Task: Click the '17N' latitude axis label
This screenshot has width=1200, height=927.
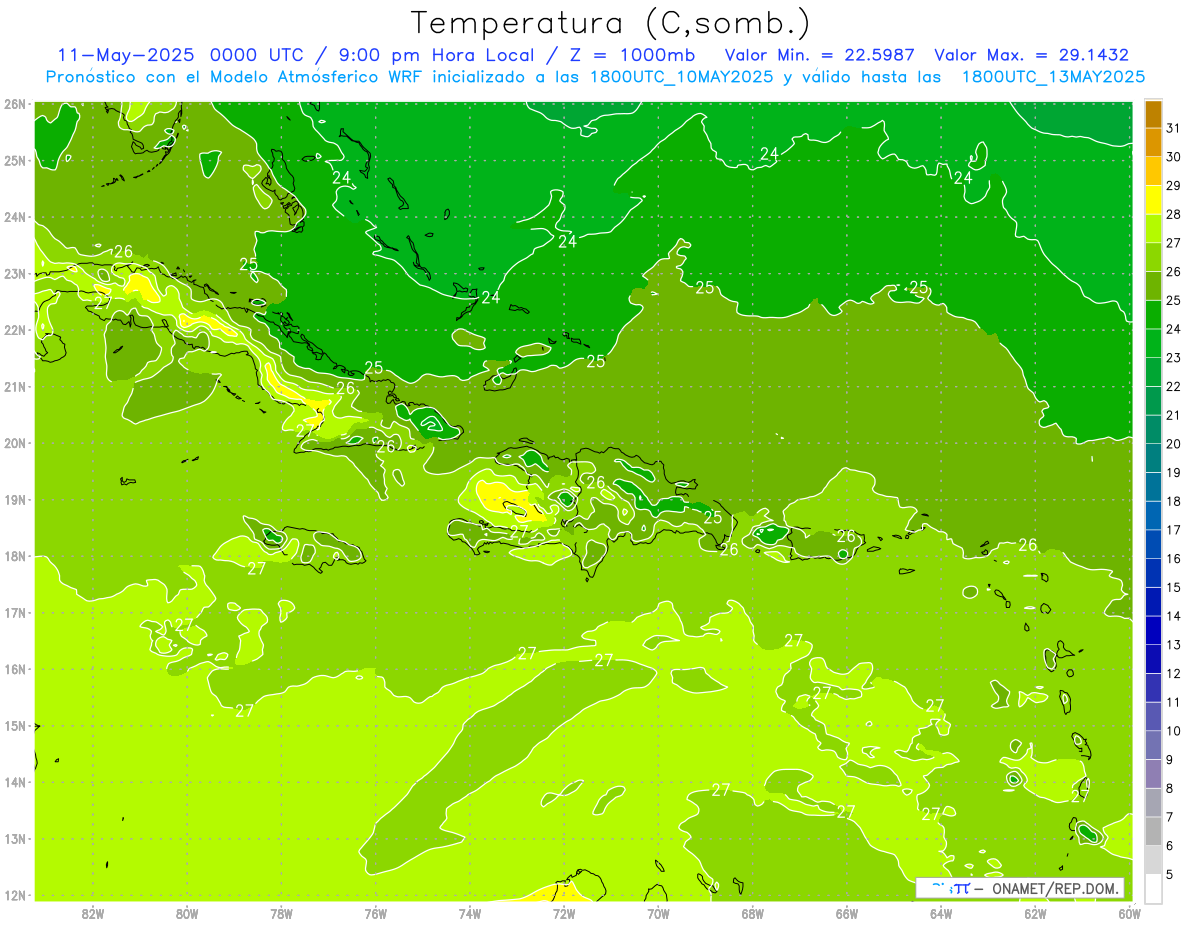Action: 15,613
